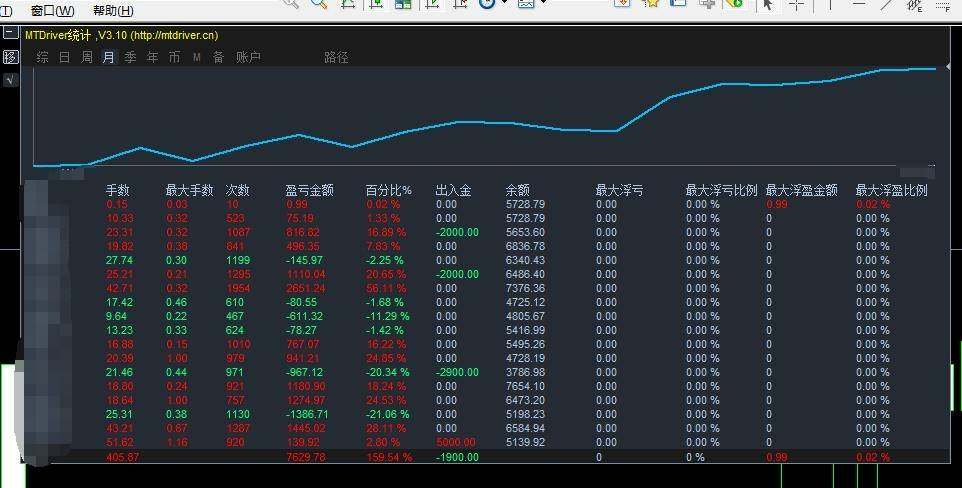Toggle the √ check icon on left edge
The image size is (962, 488).
coord(10,79)
